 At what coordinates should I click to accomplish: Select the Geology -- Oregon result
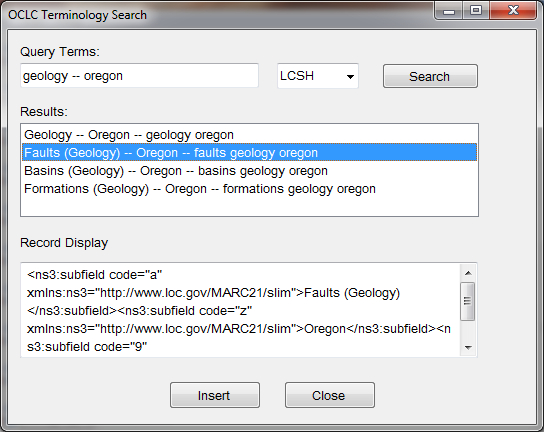tap(249, 135)
